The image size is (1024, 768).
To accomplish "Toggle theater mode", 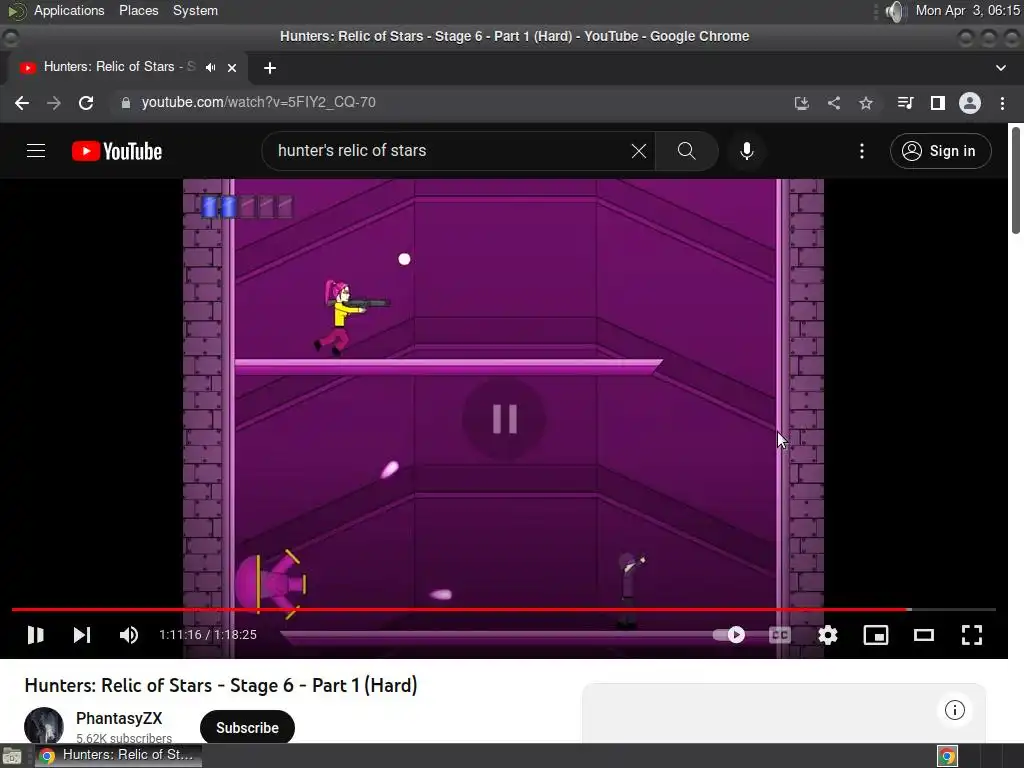I will pyautogui.click(x=923, y=635).
